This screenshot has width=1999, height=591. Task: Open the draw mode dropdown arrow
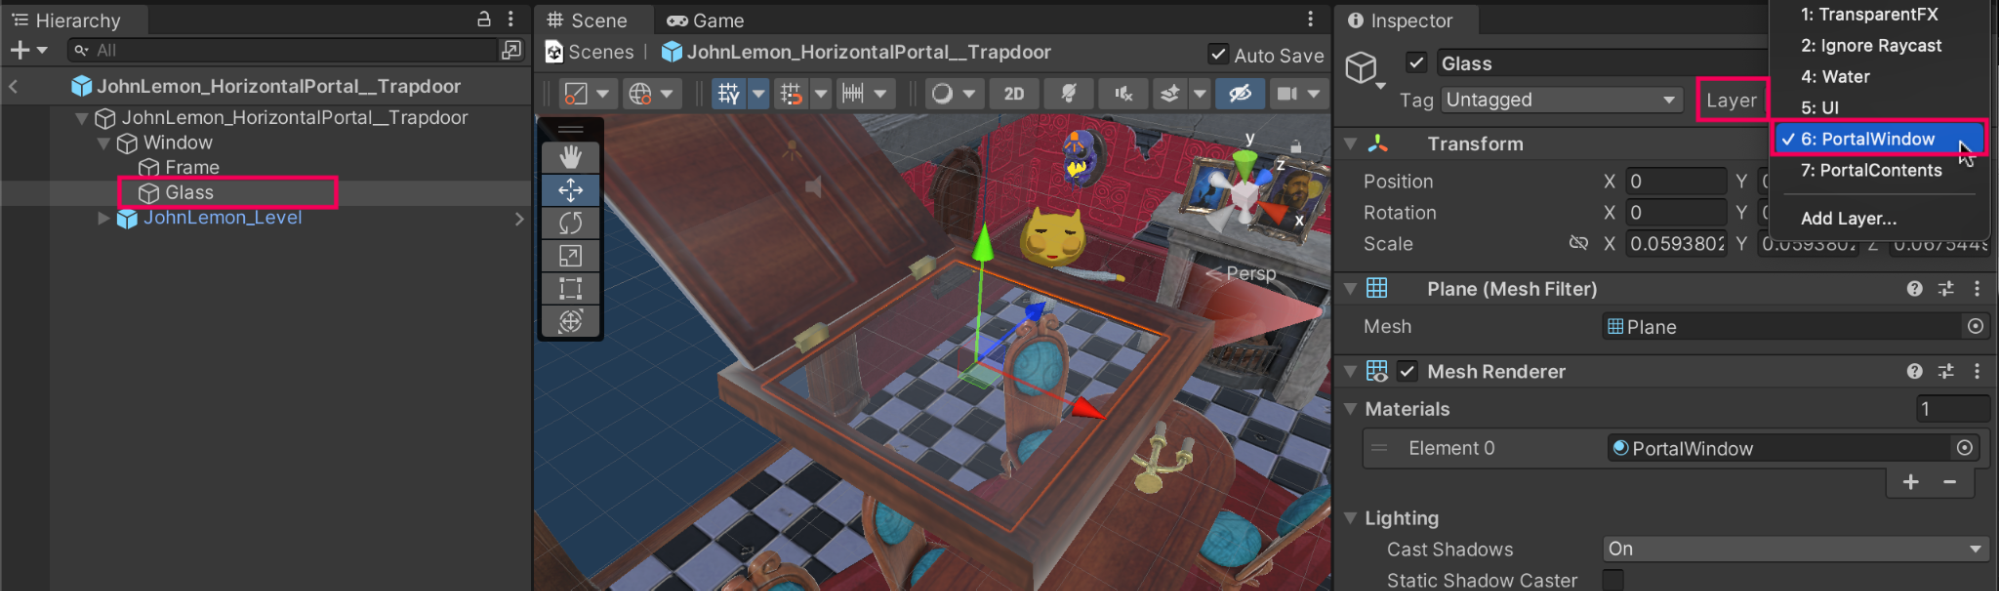[x=968, y=94]
